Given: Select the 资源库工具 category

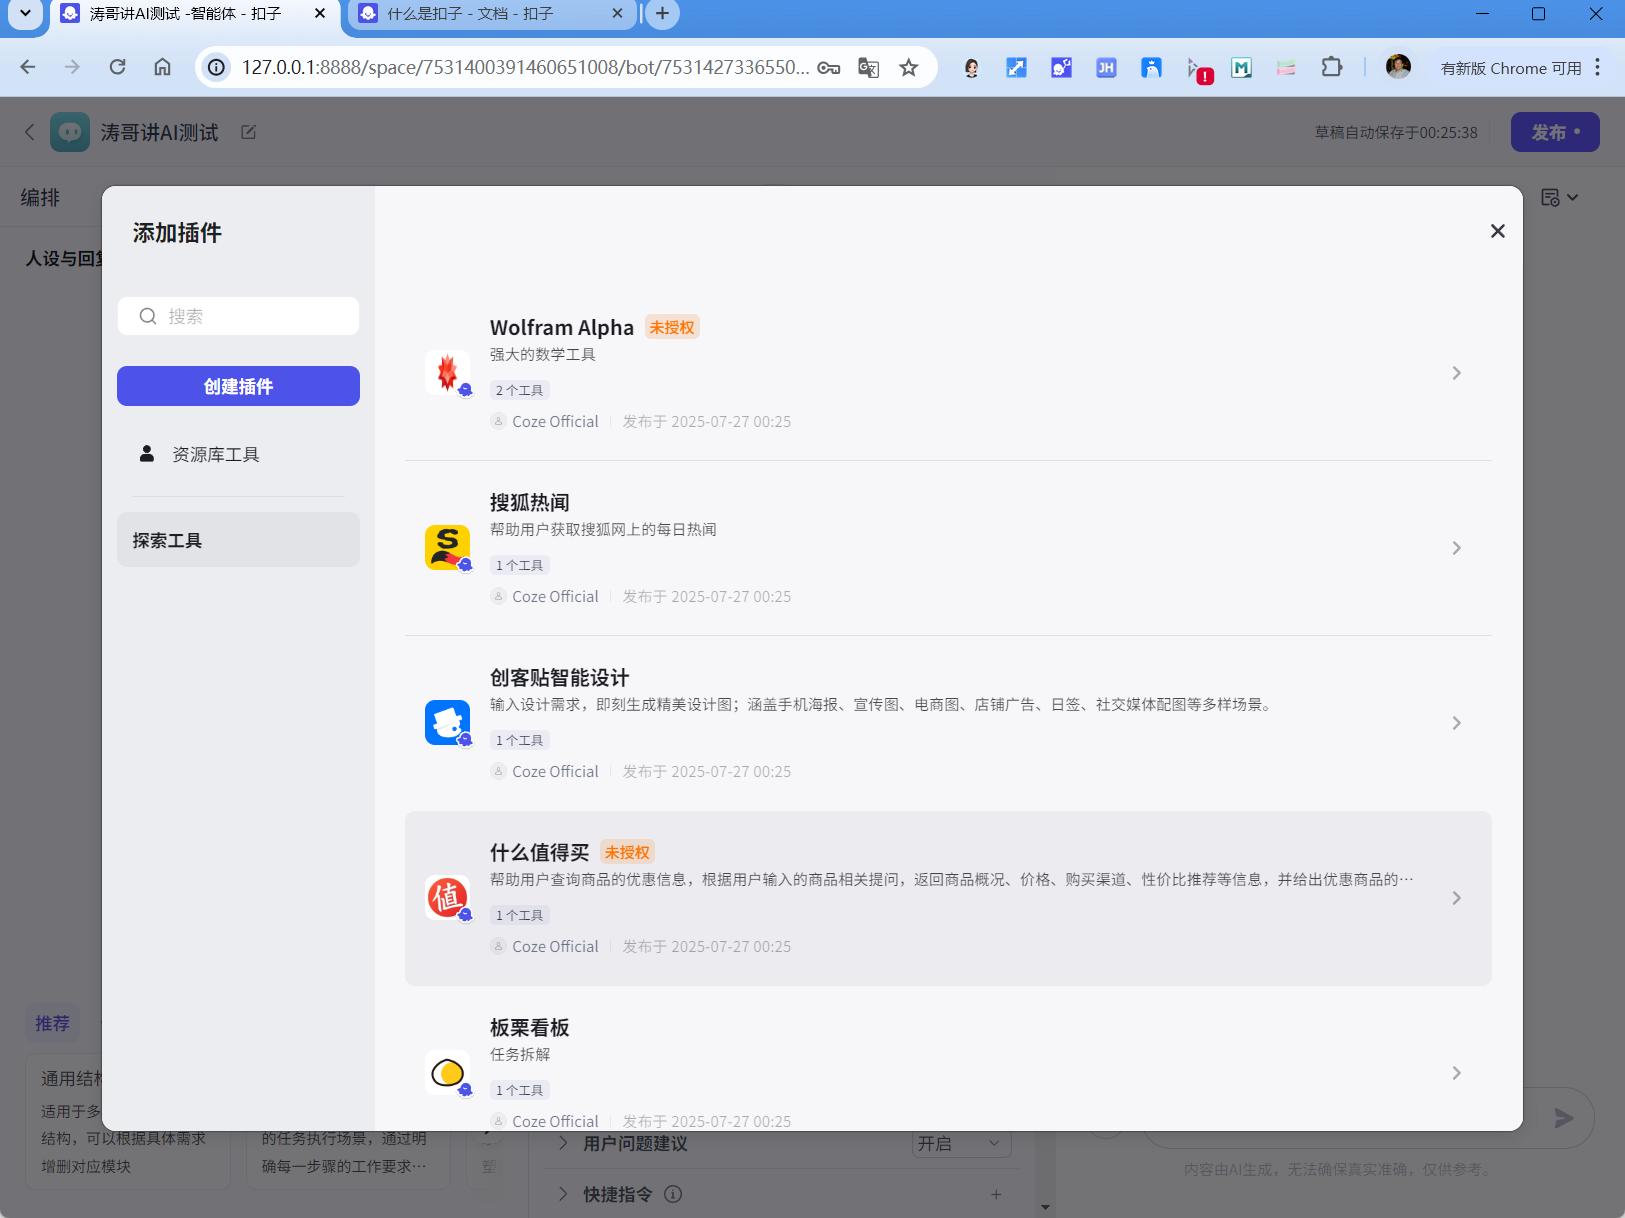Looking at the screenshot, I should pyautogui.click(x=238, y=455).
